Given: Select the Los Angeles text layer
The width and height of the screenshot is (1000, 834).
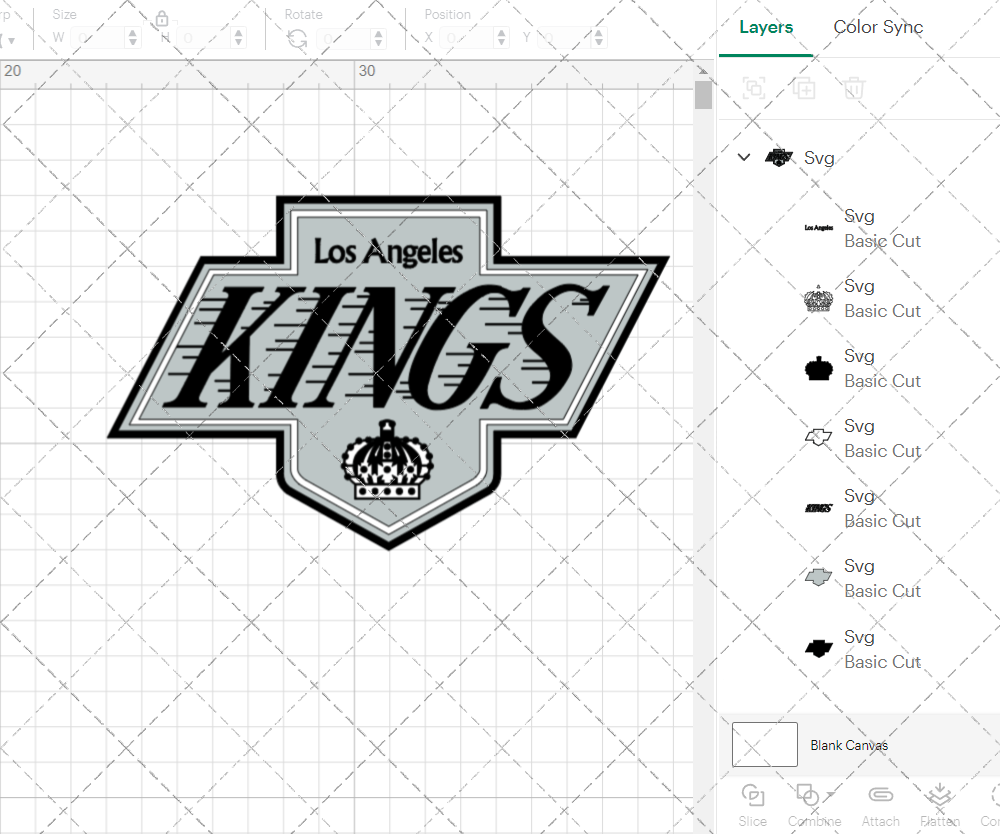Looking at the screenshot, I should 870,228.
